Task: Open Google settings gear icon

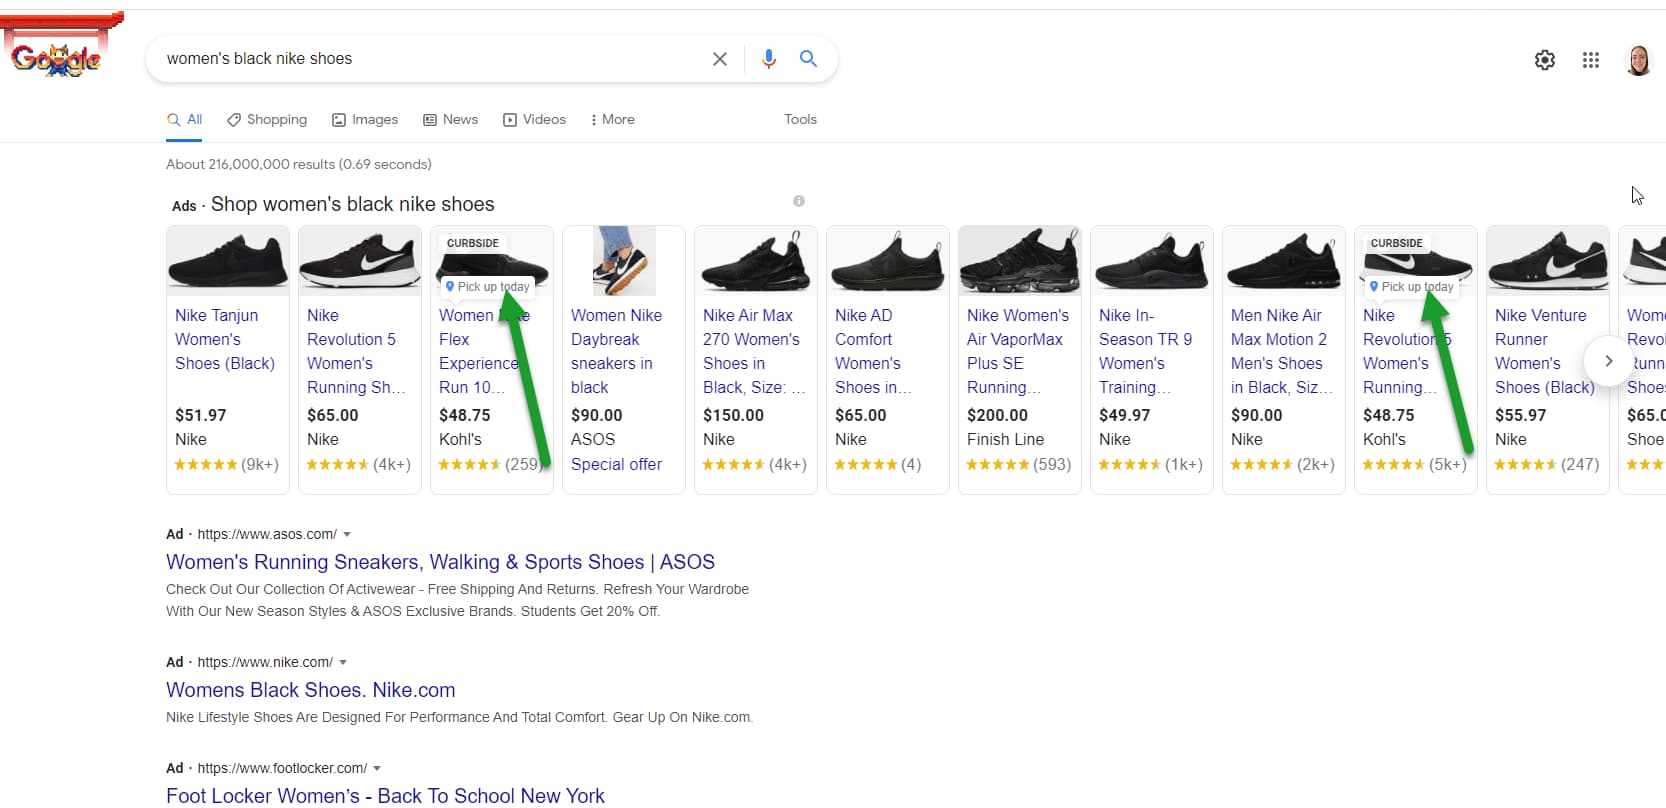Action: tap(1545, 60)
